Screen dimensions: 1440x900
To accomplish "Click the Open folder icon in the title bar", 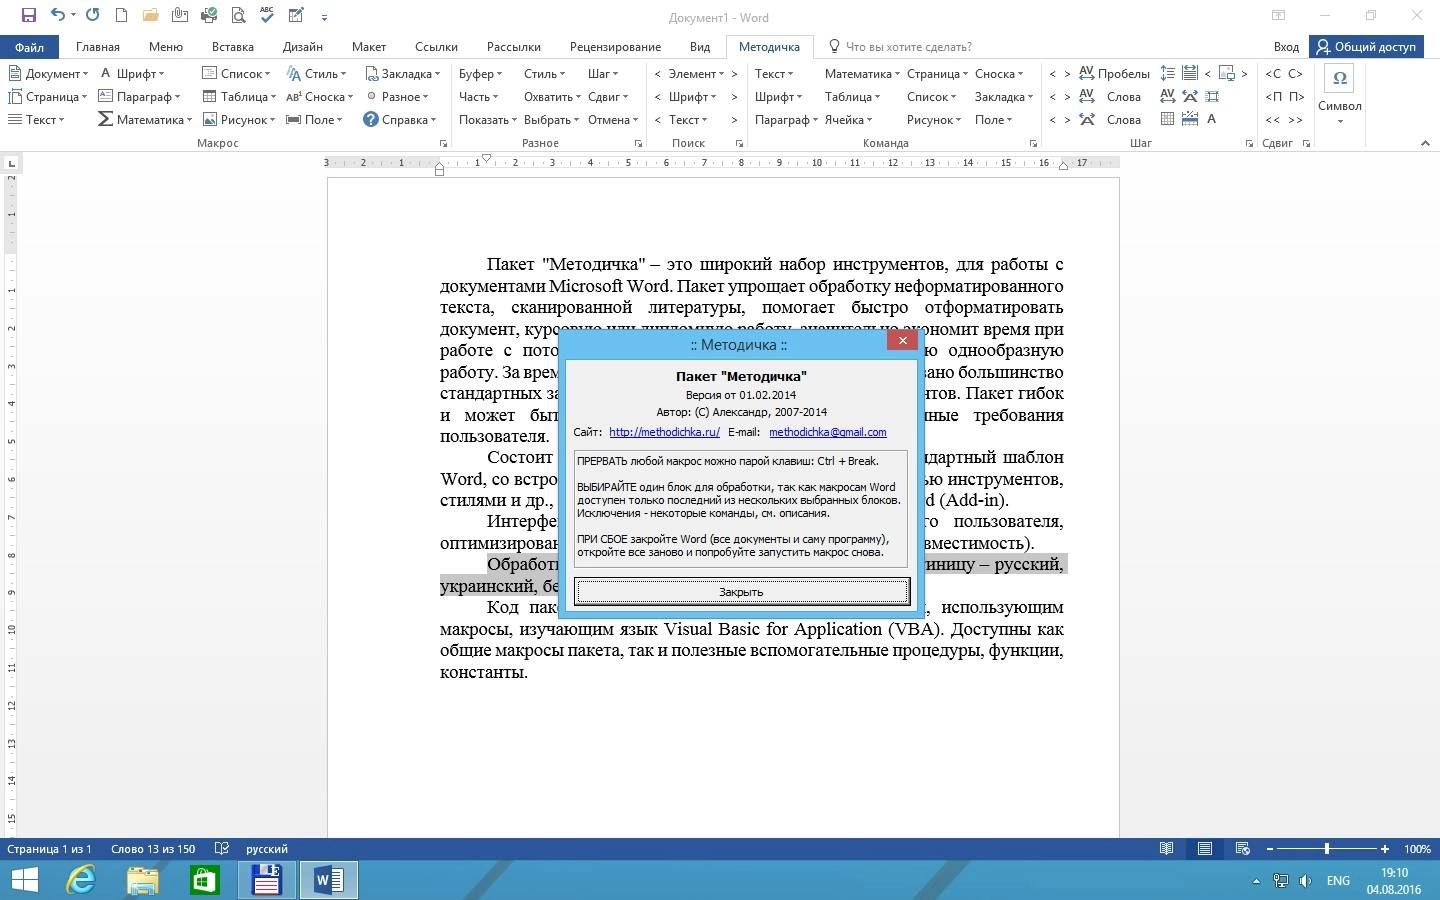I will point(150,16).
